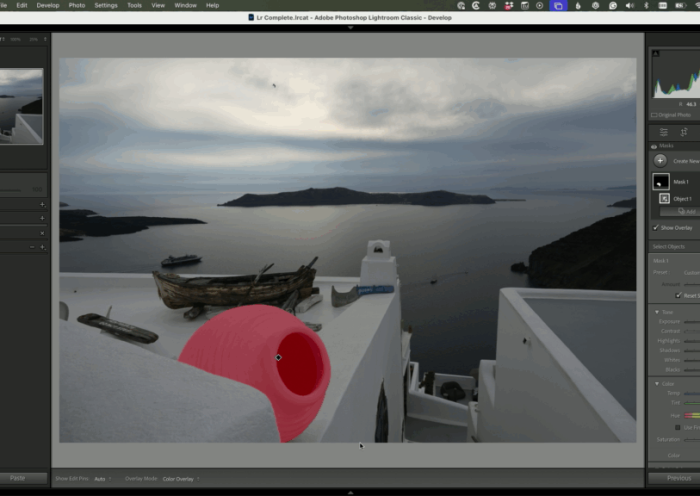Select the tool icon right of edit sliders
Image resolution: width=700 pixels, height=496 pixels.
[x=684, y=132]
